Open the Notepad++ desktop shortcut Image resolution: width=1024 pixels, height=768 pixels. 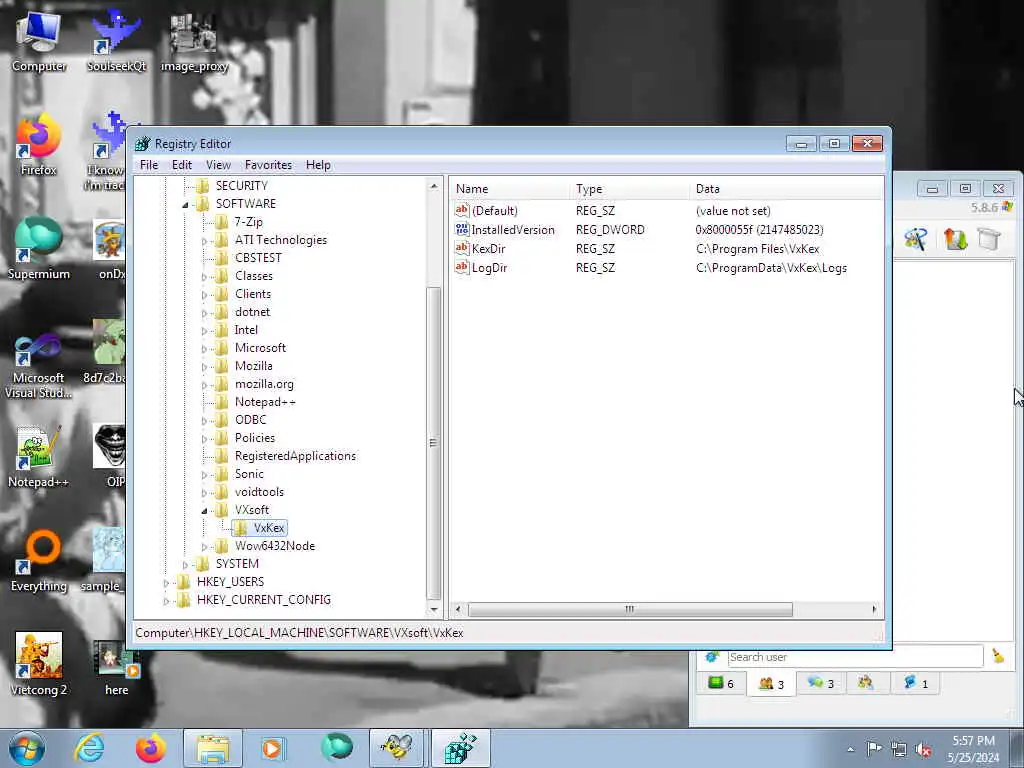(x=39, y=457)
